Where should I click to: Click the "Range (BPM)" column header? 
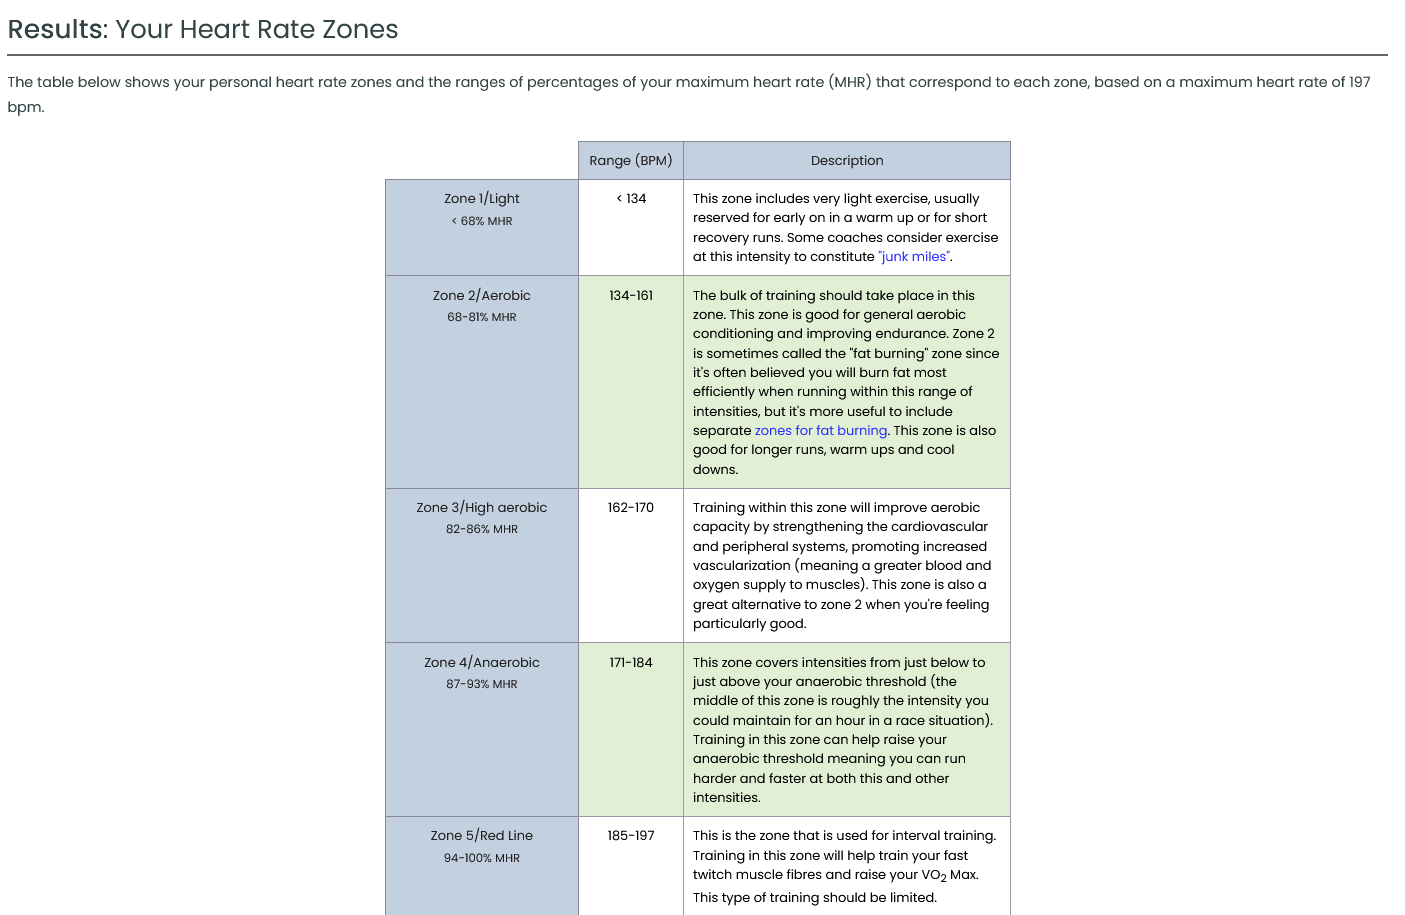point(631,161)
